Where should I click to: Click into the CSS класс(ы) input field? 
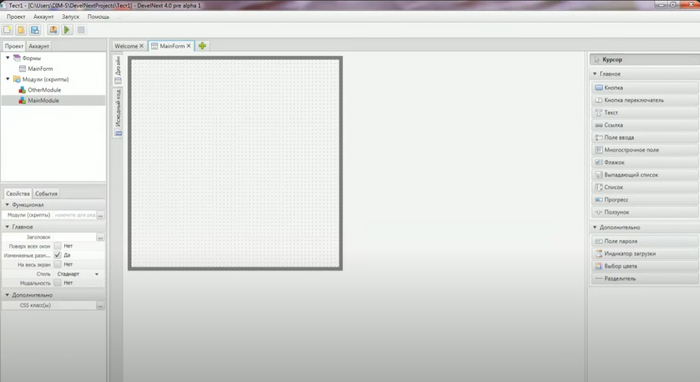[75, 306]
